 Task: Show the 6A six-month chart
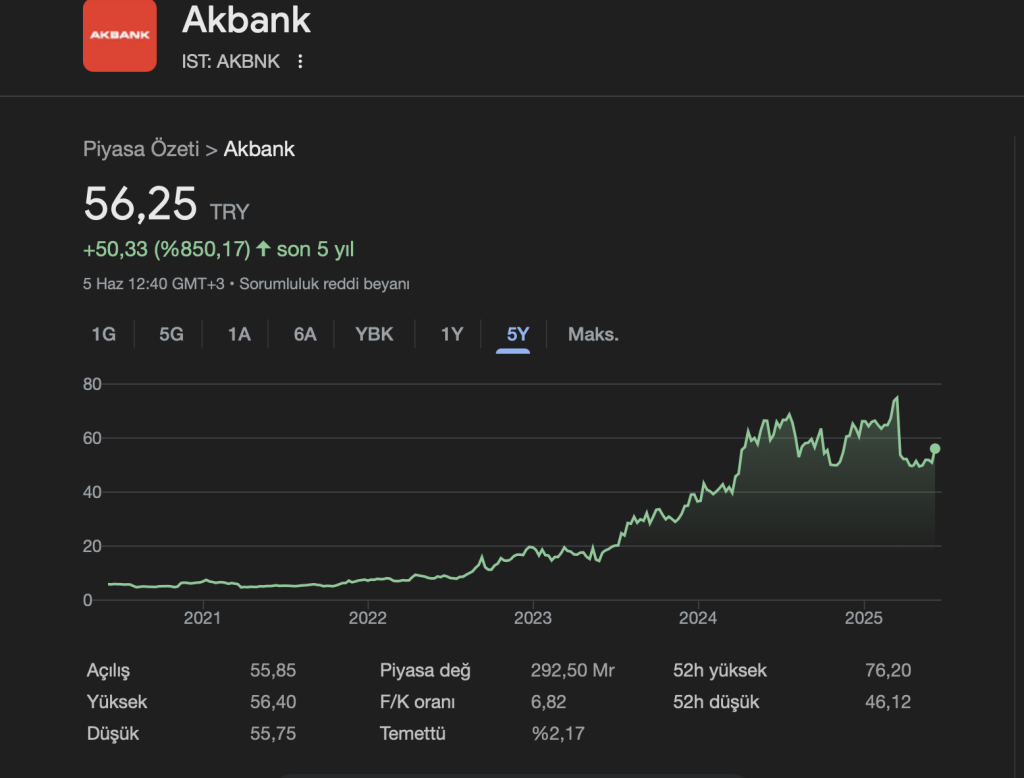click(x=305, y=334)
